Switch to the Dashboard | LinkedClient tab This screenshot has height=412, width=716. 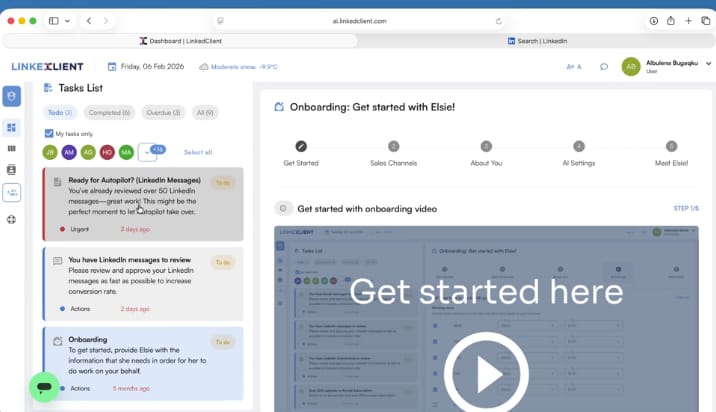pyautogui.click(x=180, y=41)
